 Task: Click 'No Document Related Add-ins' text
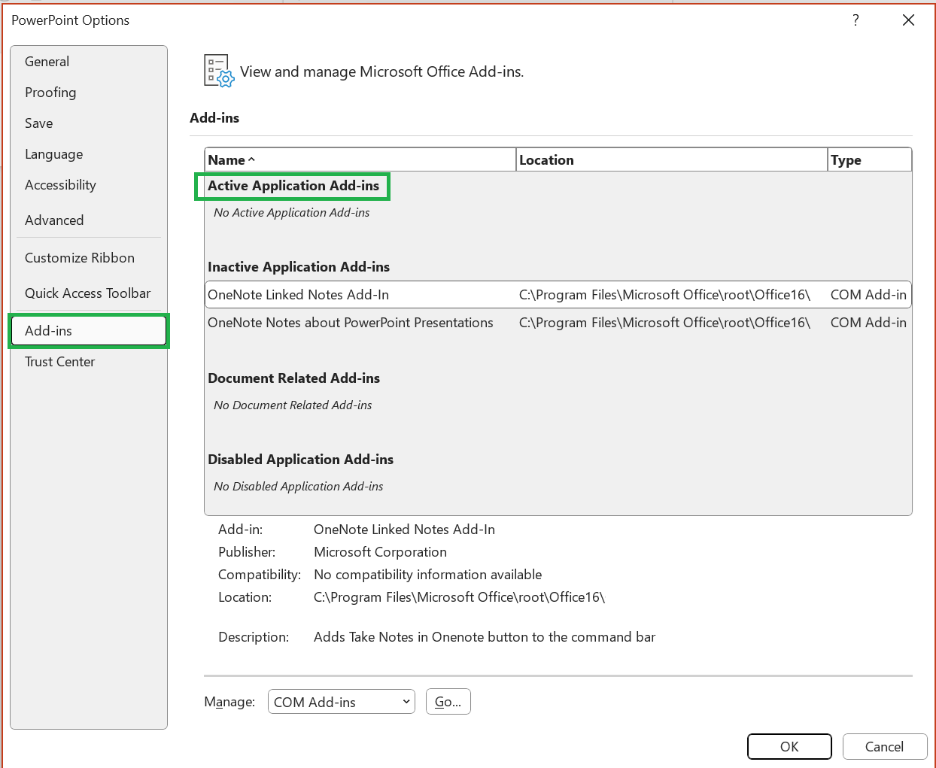pos(292,405)
